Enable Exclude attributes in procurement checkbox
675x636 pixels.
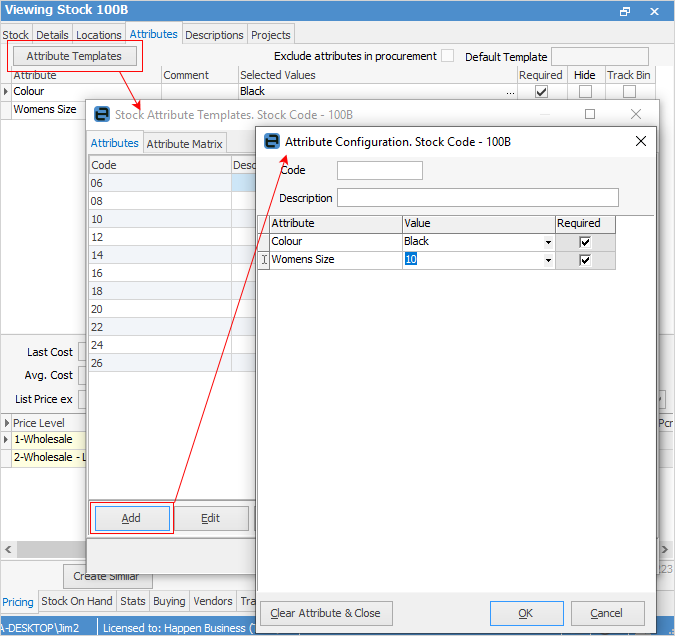(x=447, y=56)
